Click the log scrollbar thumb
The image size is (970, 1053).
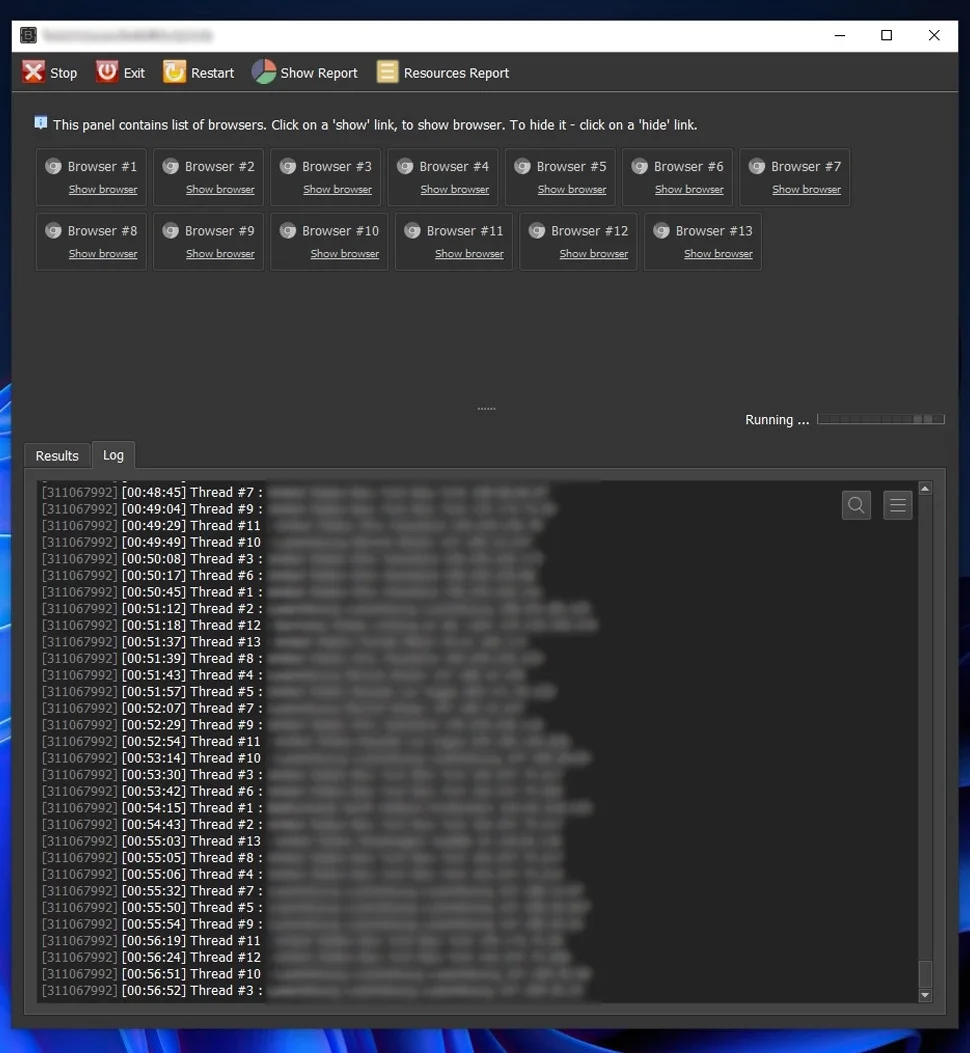(x=925, y=973)
